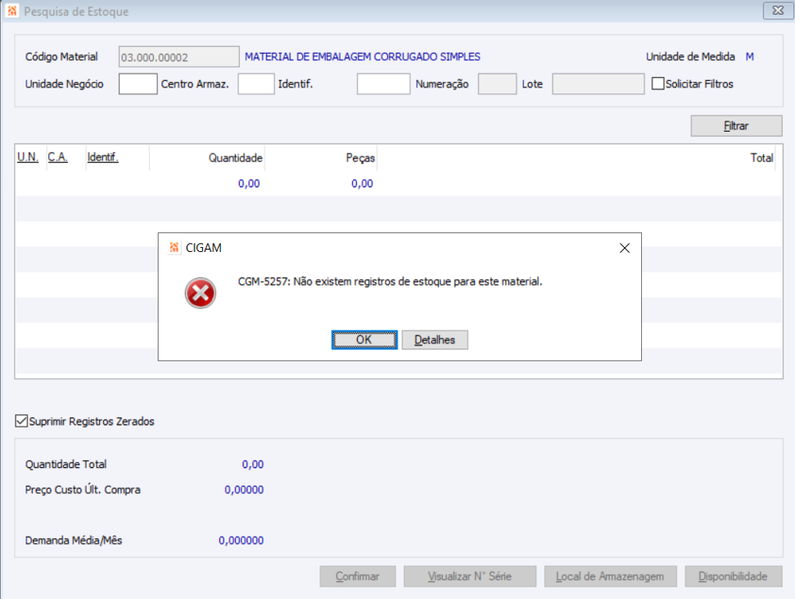
Task: Click the Pesquisa de Estoque title text
Action: (x=76, y=11)
